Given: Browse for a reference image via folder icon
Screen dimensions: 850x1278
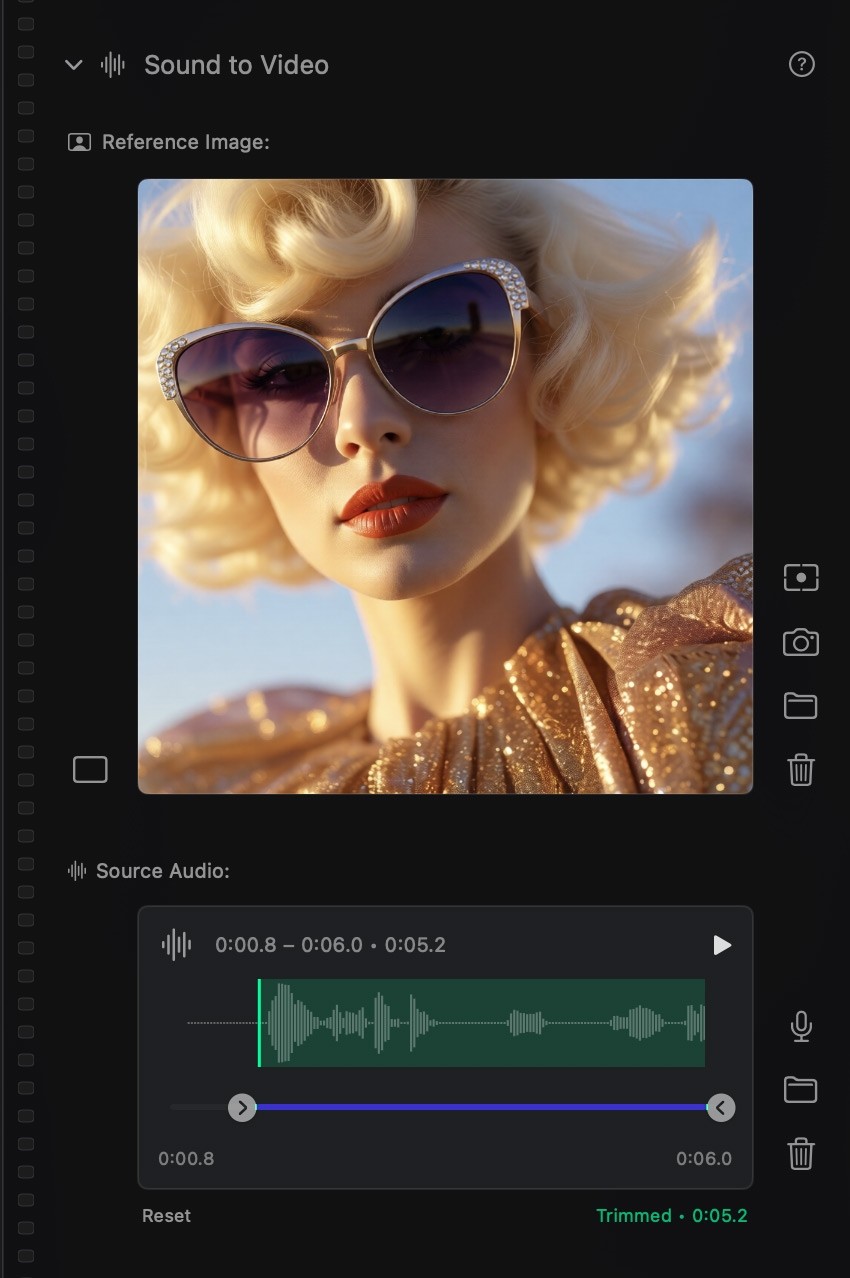Looking at the screenshot, I should (x=800, y=705).
